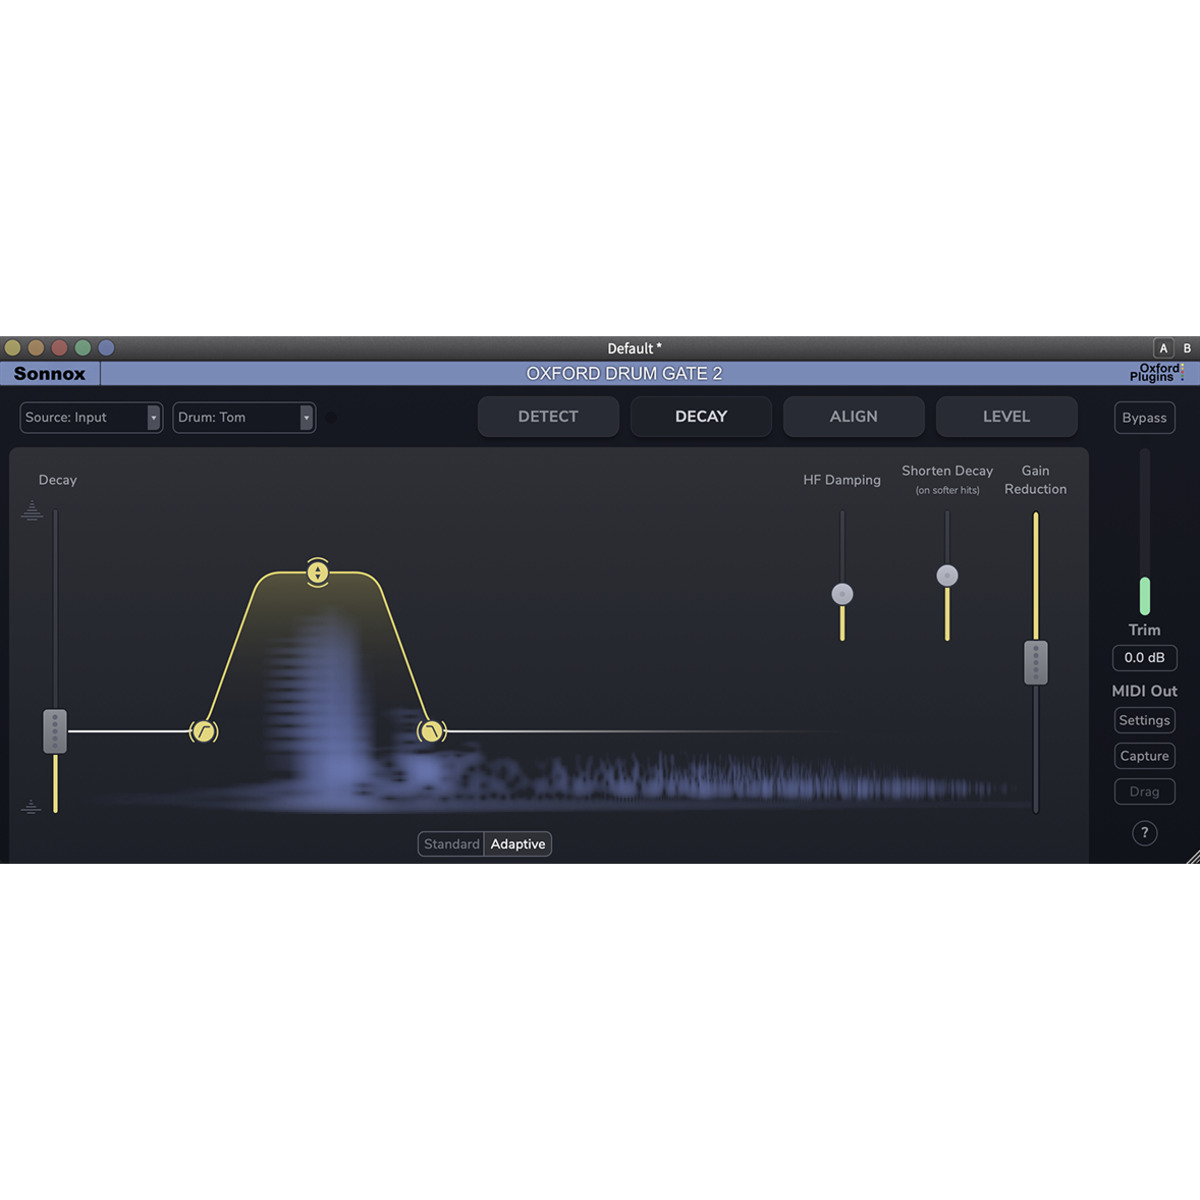Switch to Standard decay mode
This screenshot has height=1200, width=1200.
point(451,844)
